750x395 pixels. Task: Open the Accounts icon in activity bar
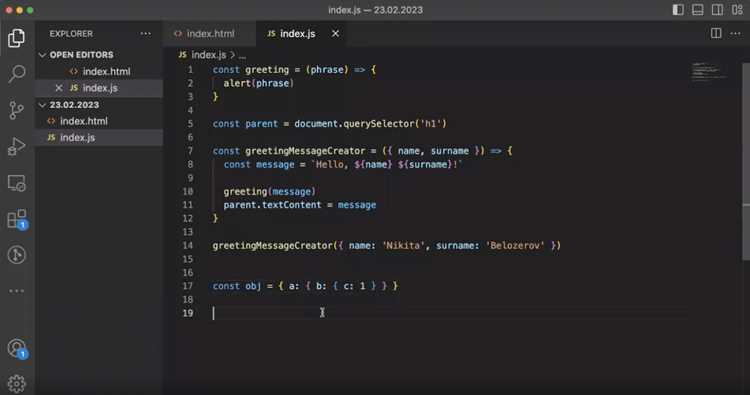point(17,349)
